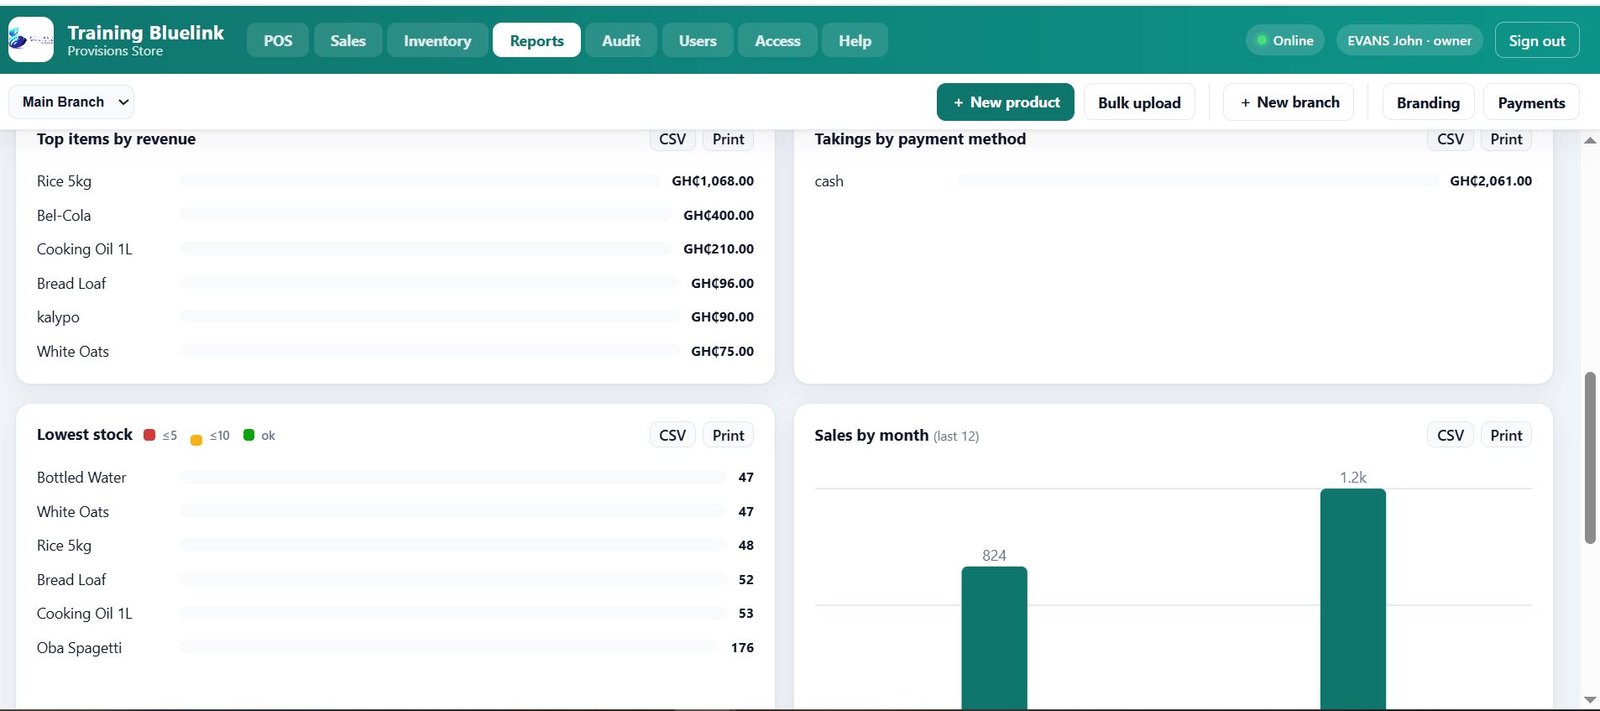Click the EVANS John owner badge
The height and width of the screenshot is (711, 1600).
pos(1409,40)
